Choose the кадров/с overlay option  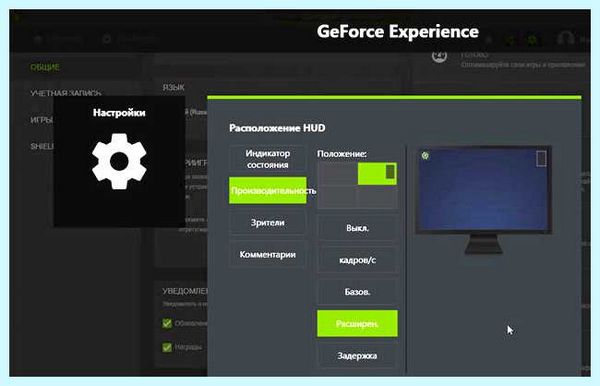[357, 260]
